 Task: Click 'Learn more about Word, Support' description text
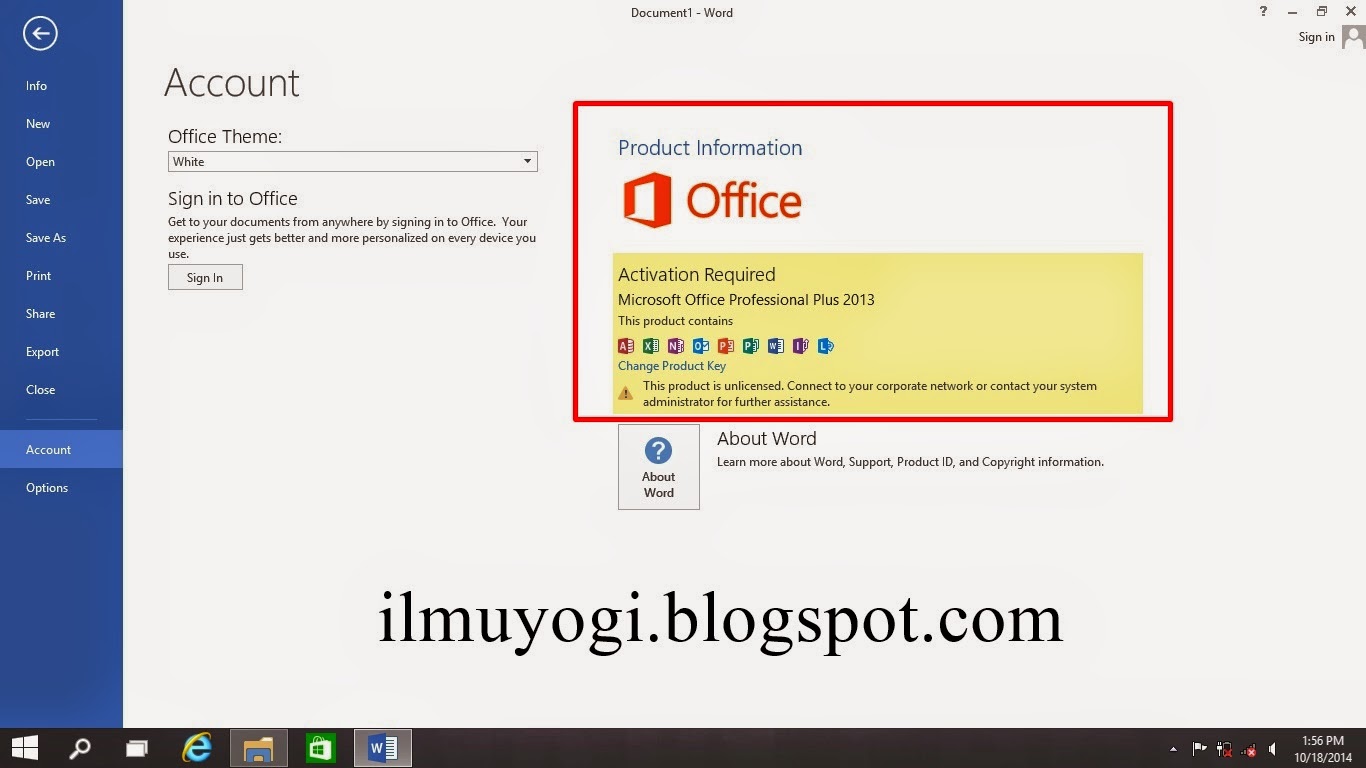pos(910,462)
